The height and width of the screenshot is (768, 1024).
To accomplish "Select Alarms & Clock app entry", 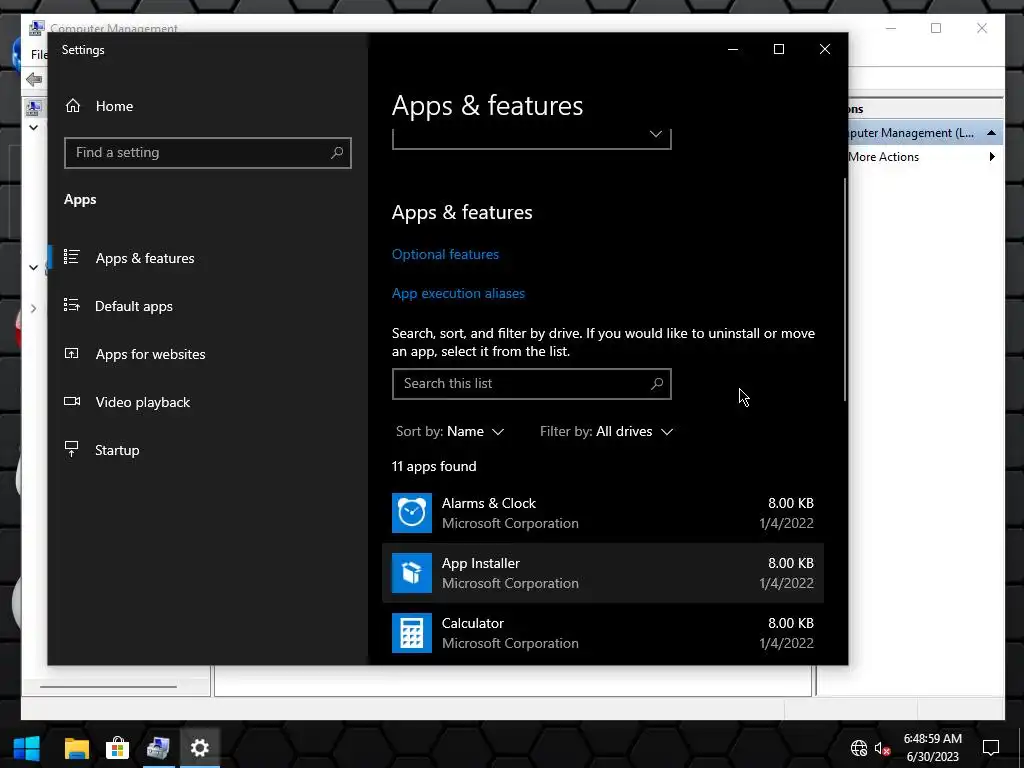I will click(603, 513).
